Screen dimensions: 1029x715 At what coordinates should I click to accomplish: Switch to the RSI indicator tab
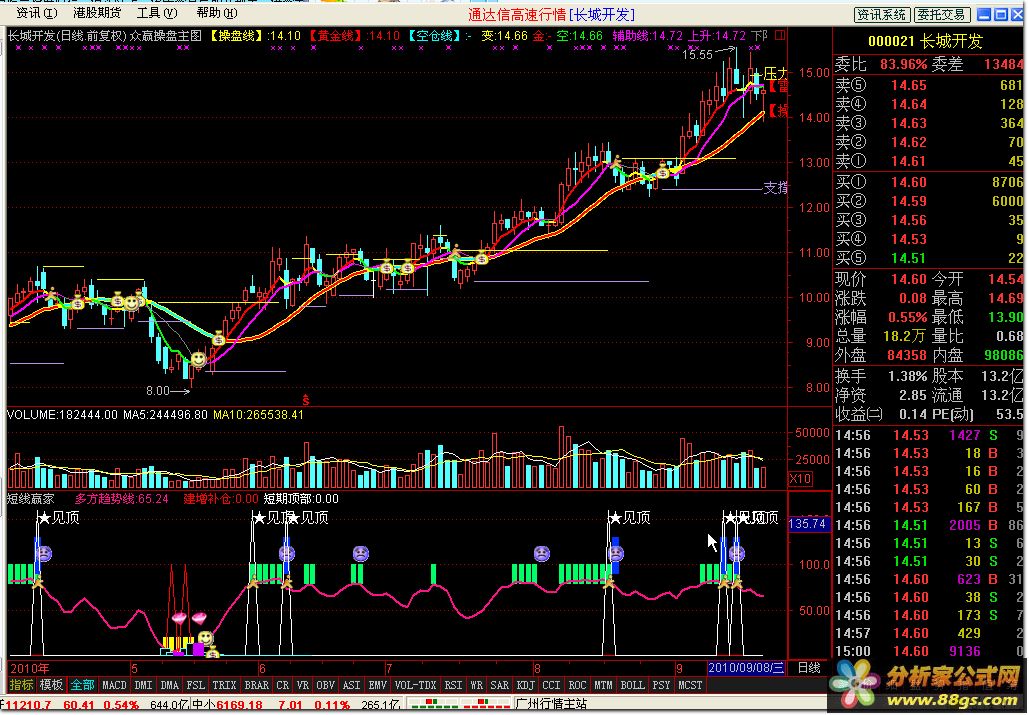click(x=453, y=685)
